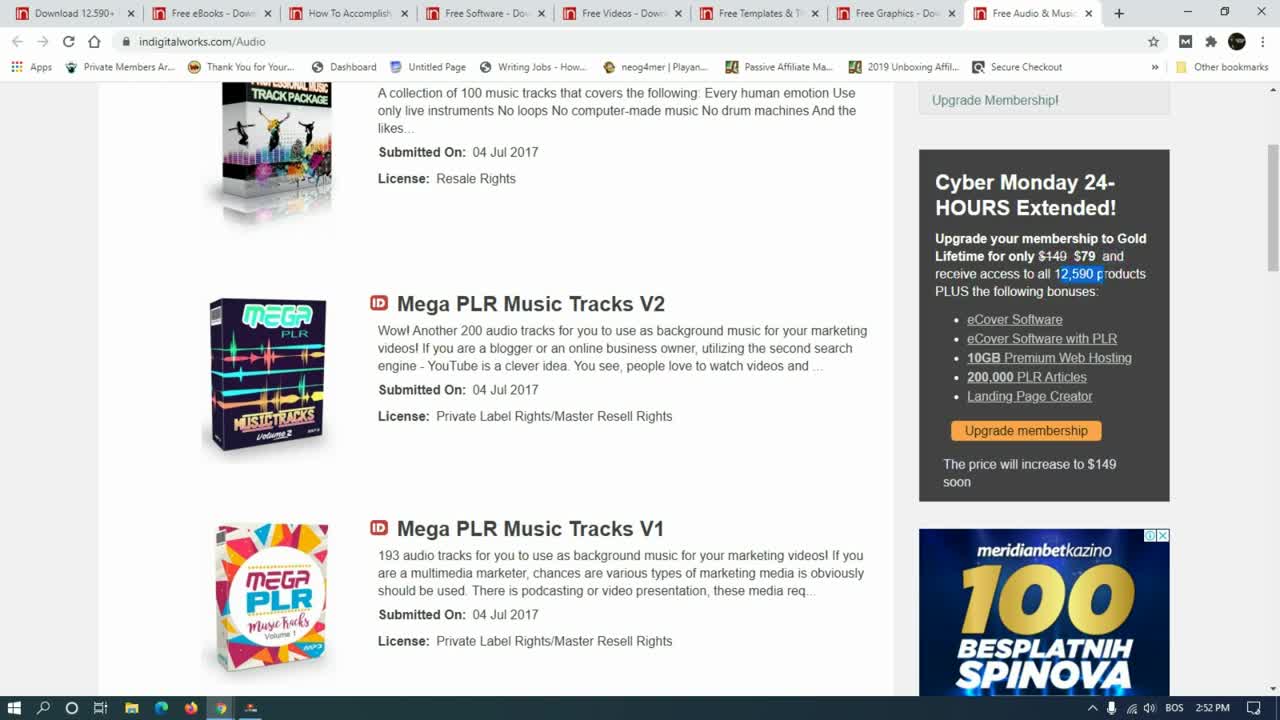Open the eCover Software link
1280x720 pixels.
pyautogui.click(x=1014, y=320)
